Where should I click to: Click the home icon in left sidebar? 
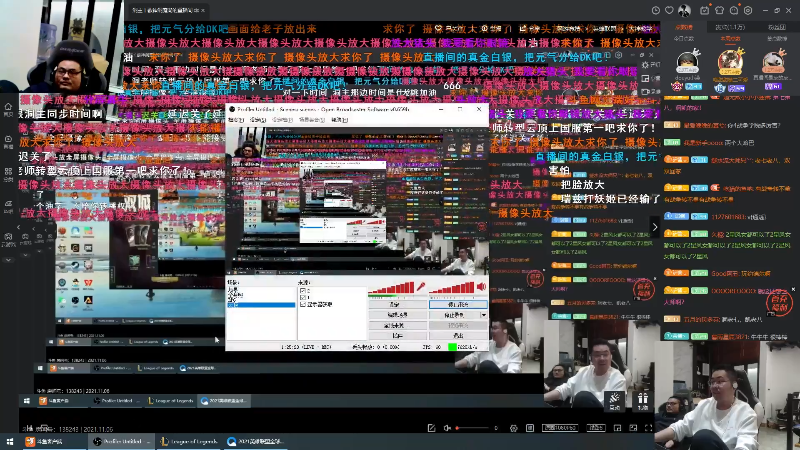pyautogui.click(x=8, y=108)
